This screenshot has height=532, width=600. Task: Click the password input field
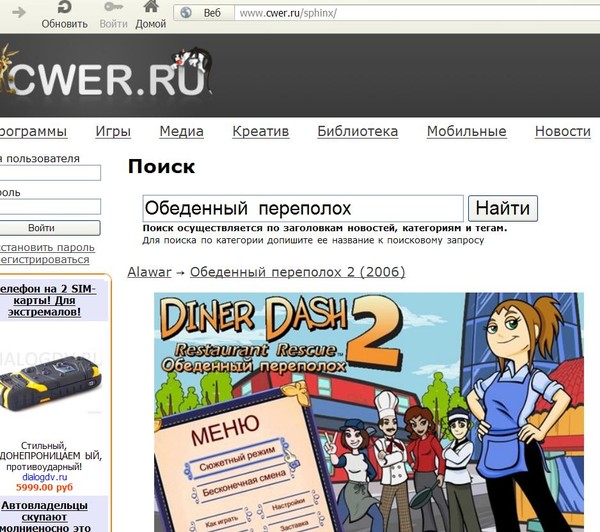(50, 207)
